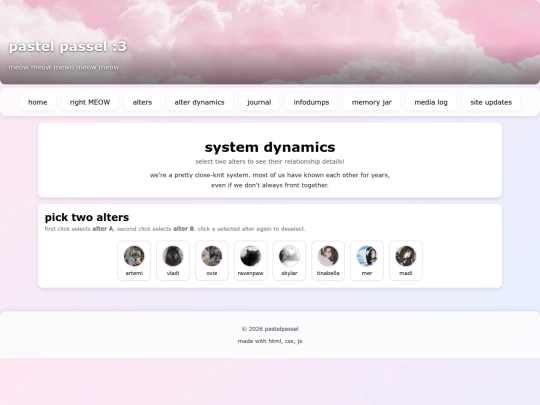Viewport: 540px width, 405px height.
Task: Click the meow meow mewo tagline
Action: click(64, 67)
